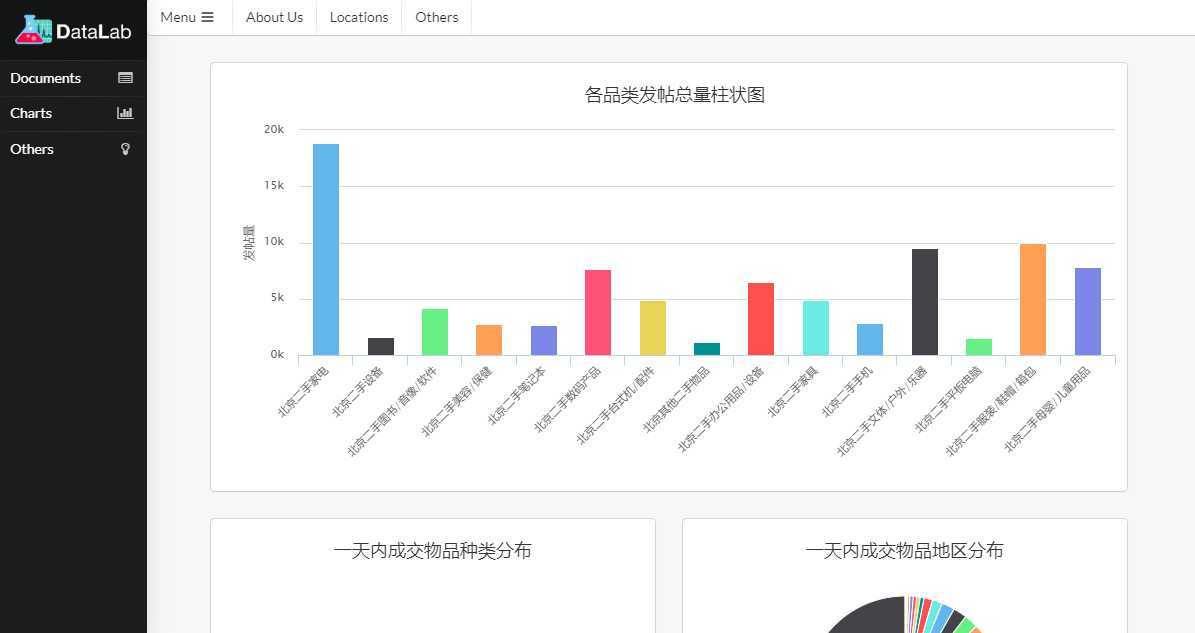Click the 北京二手美容/保健 bar
Image resolution: width=1195 pixels, height=633 pixels.
[x=489, y=340]
